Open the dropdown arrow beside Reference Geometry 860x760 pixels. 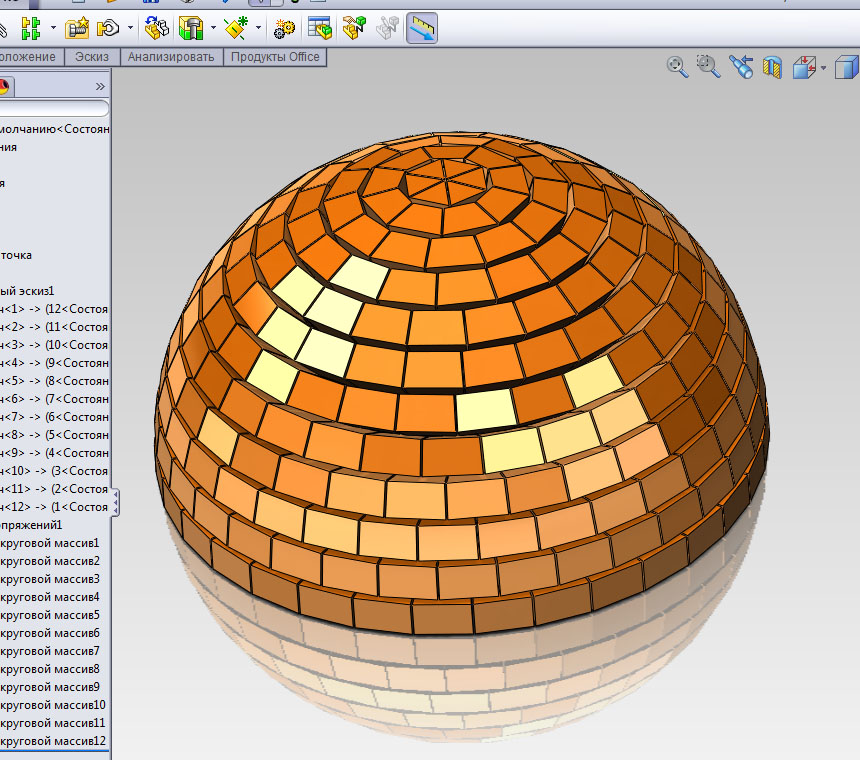click(x=259, y=28)
